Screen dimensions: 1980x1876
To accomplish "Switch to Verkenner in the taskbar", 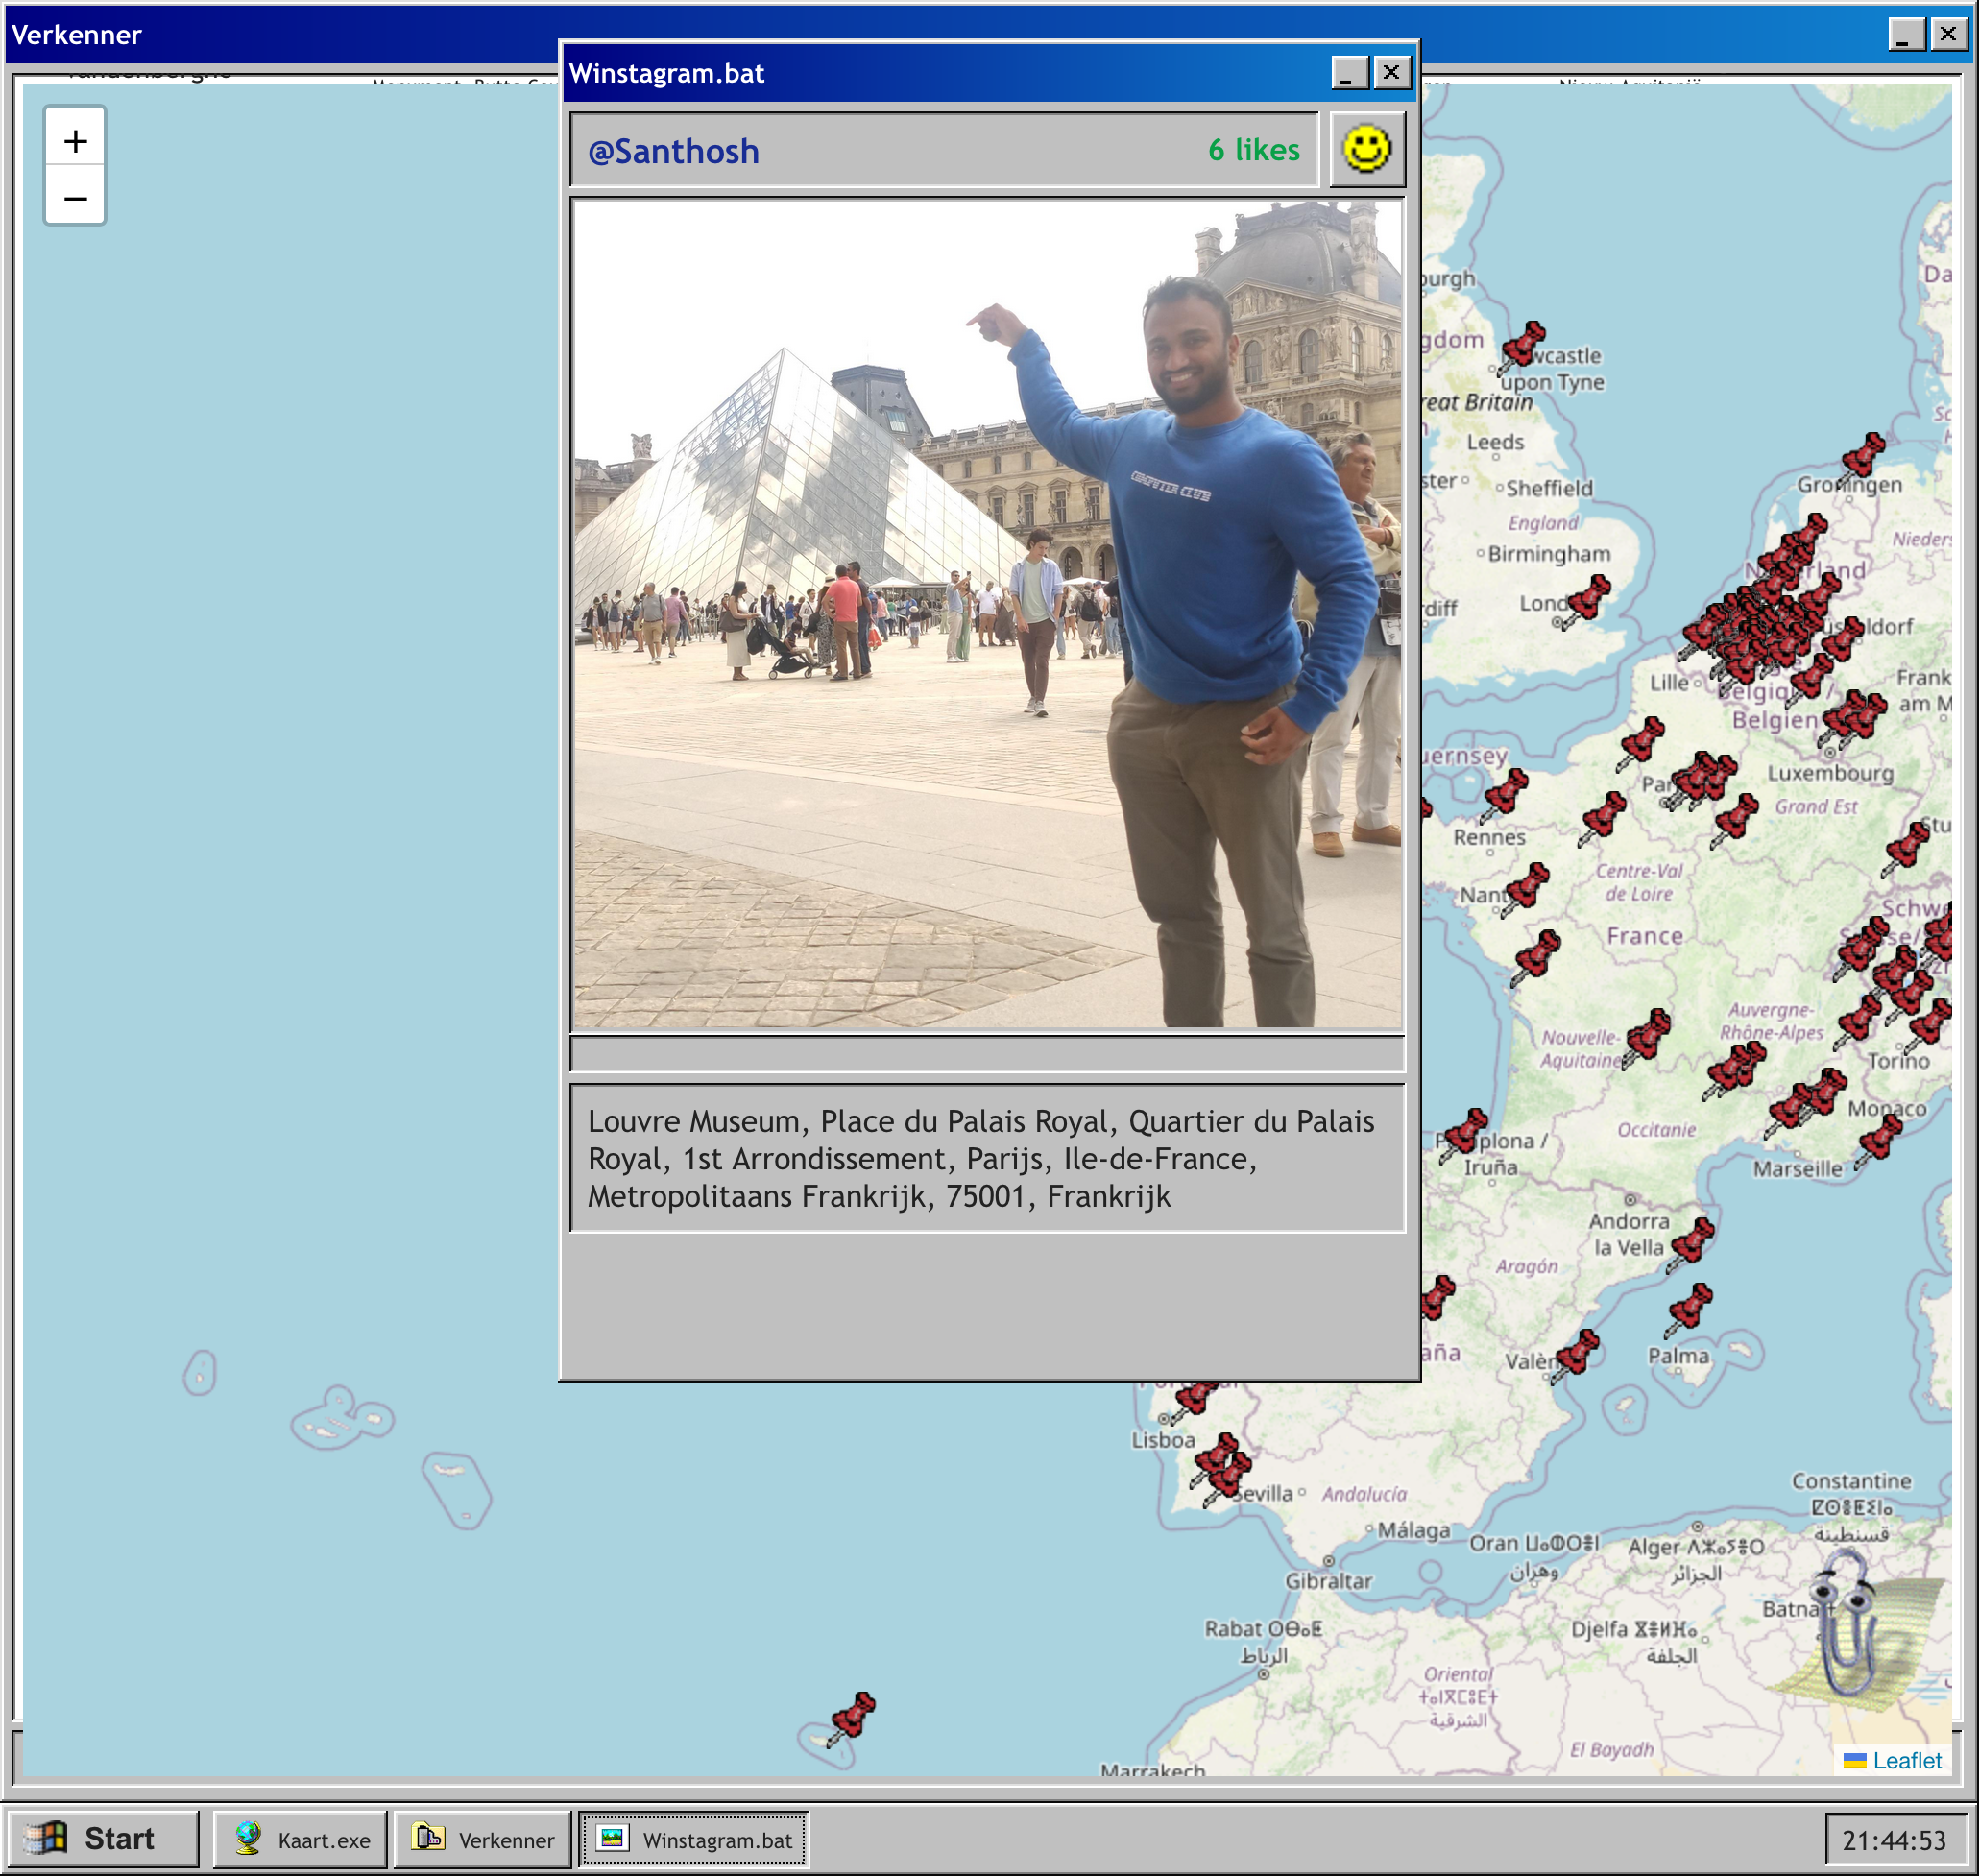I will pyautogui.click(x=483, y=1839).
